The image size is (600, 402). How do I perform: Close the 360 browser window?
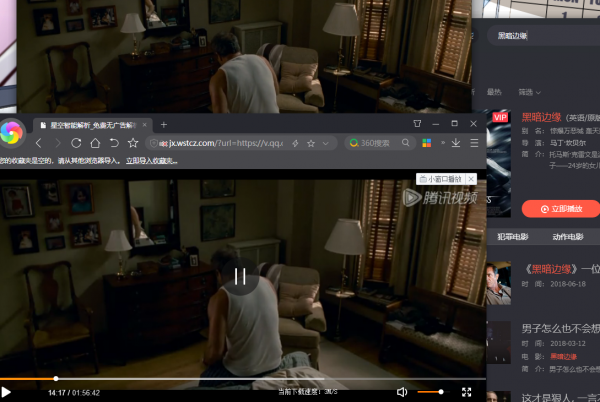point(473,124)
